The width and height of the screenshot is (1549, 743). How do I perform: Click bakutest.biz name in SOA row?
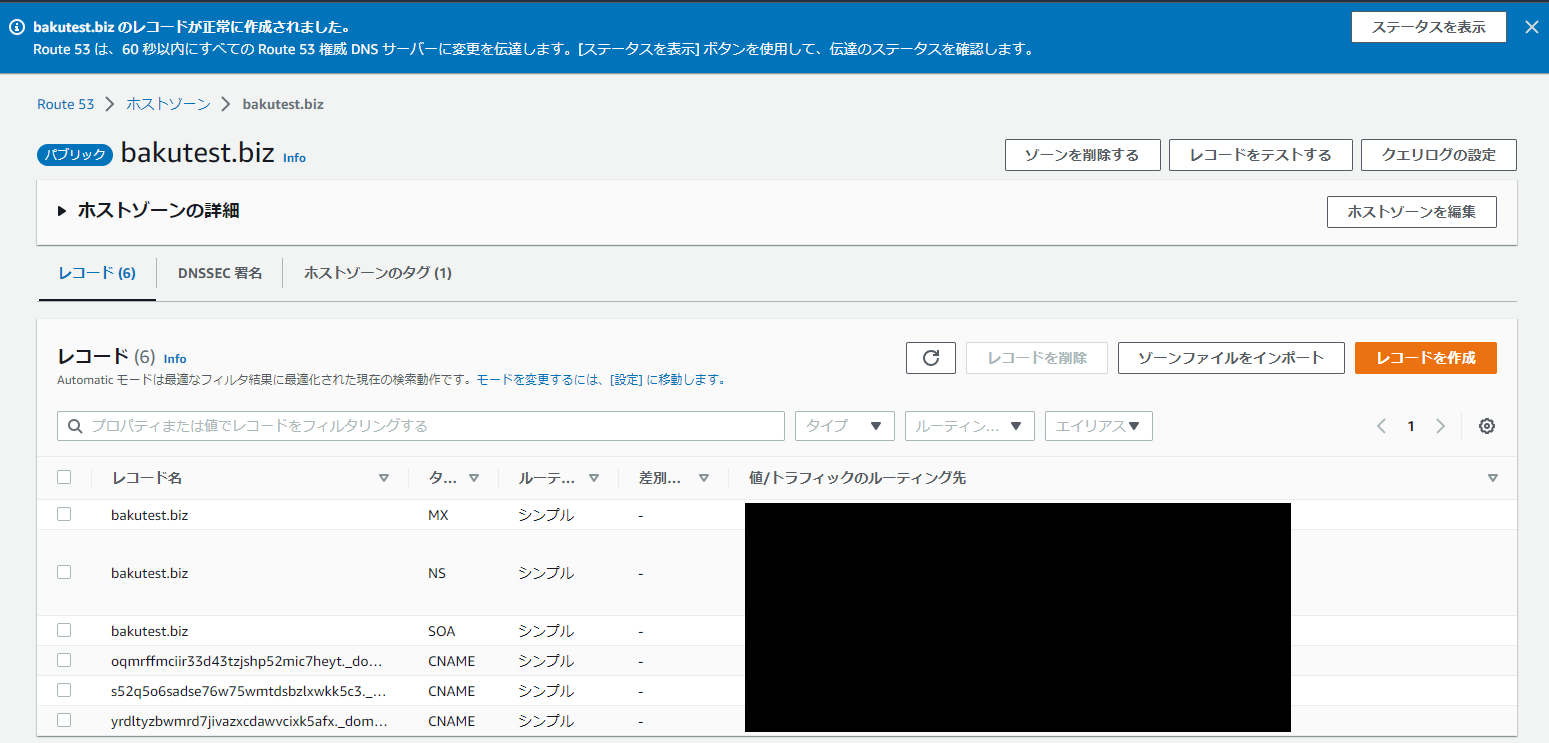pos(150,631)
